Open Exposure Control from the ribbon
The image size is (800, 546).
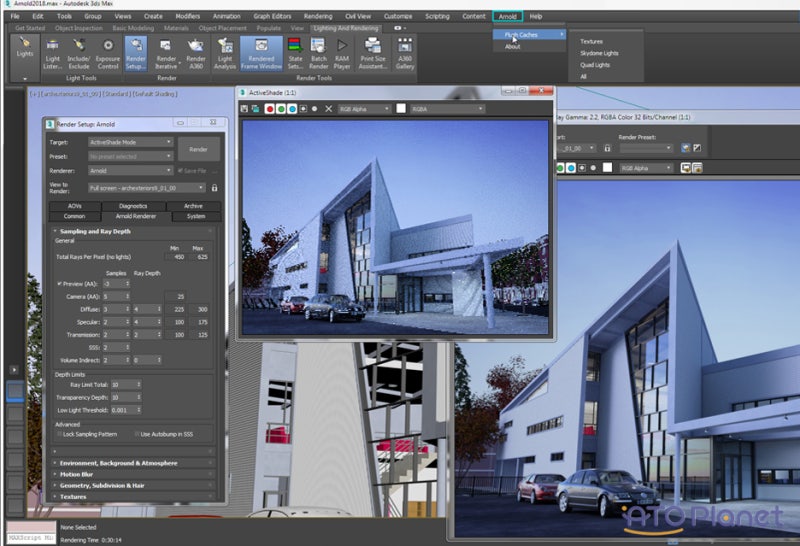click(x=108, y=54)
